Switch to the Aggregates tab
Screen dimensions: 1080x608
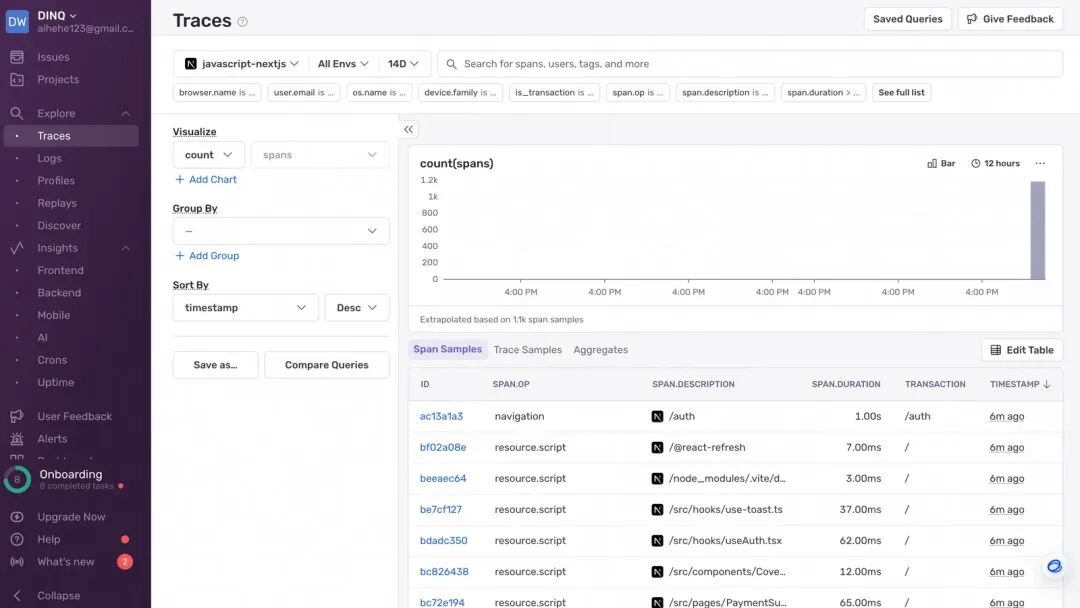pyautogui.click(x=601, y=350)
